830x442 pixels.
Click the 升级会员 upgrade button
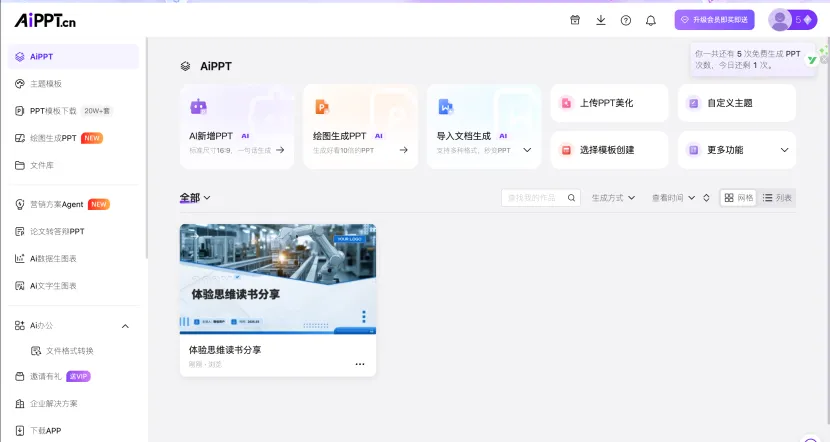[714, 20]
